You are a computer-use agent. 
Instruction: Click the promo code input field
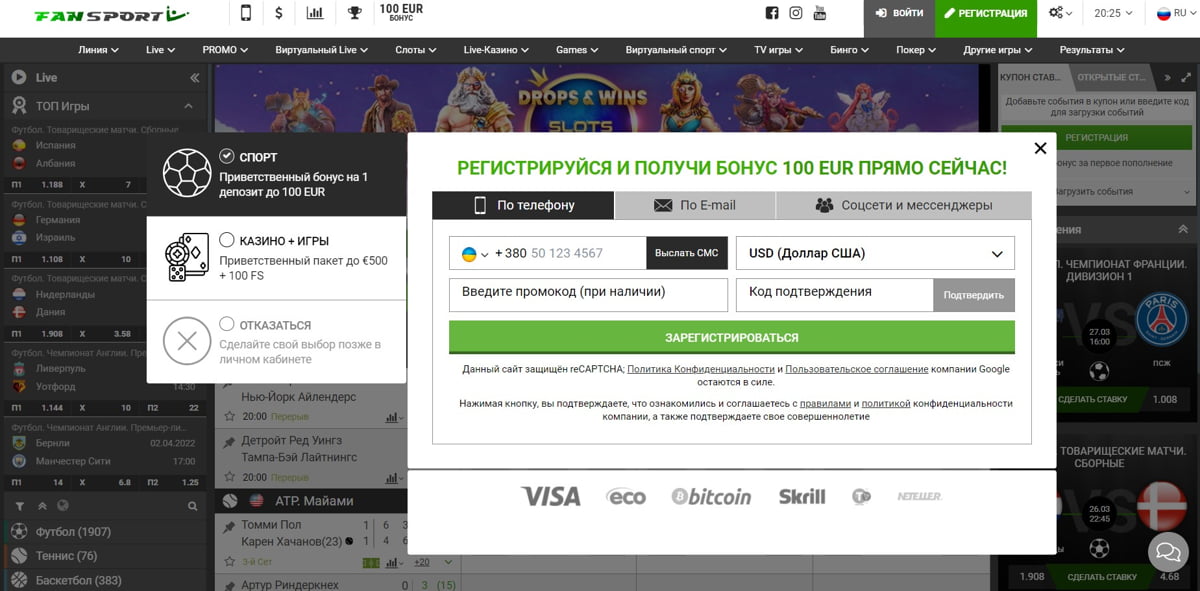pyautogui.click(x=588, y=295)
